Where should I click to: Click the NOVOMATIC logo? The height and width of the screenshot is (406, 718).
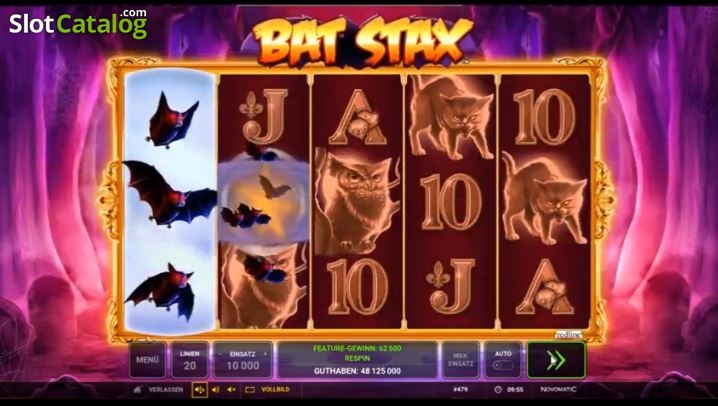click(x=558, y=389)
